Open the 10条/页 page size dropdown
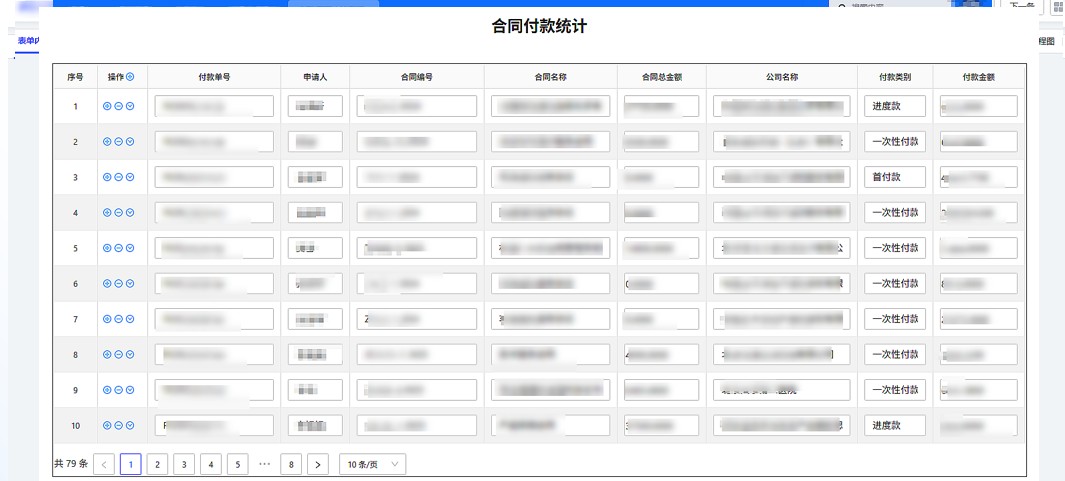Image resolution: width=1065 pixels, height=481 pixels. [372, 464]
